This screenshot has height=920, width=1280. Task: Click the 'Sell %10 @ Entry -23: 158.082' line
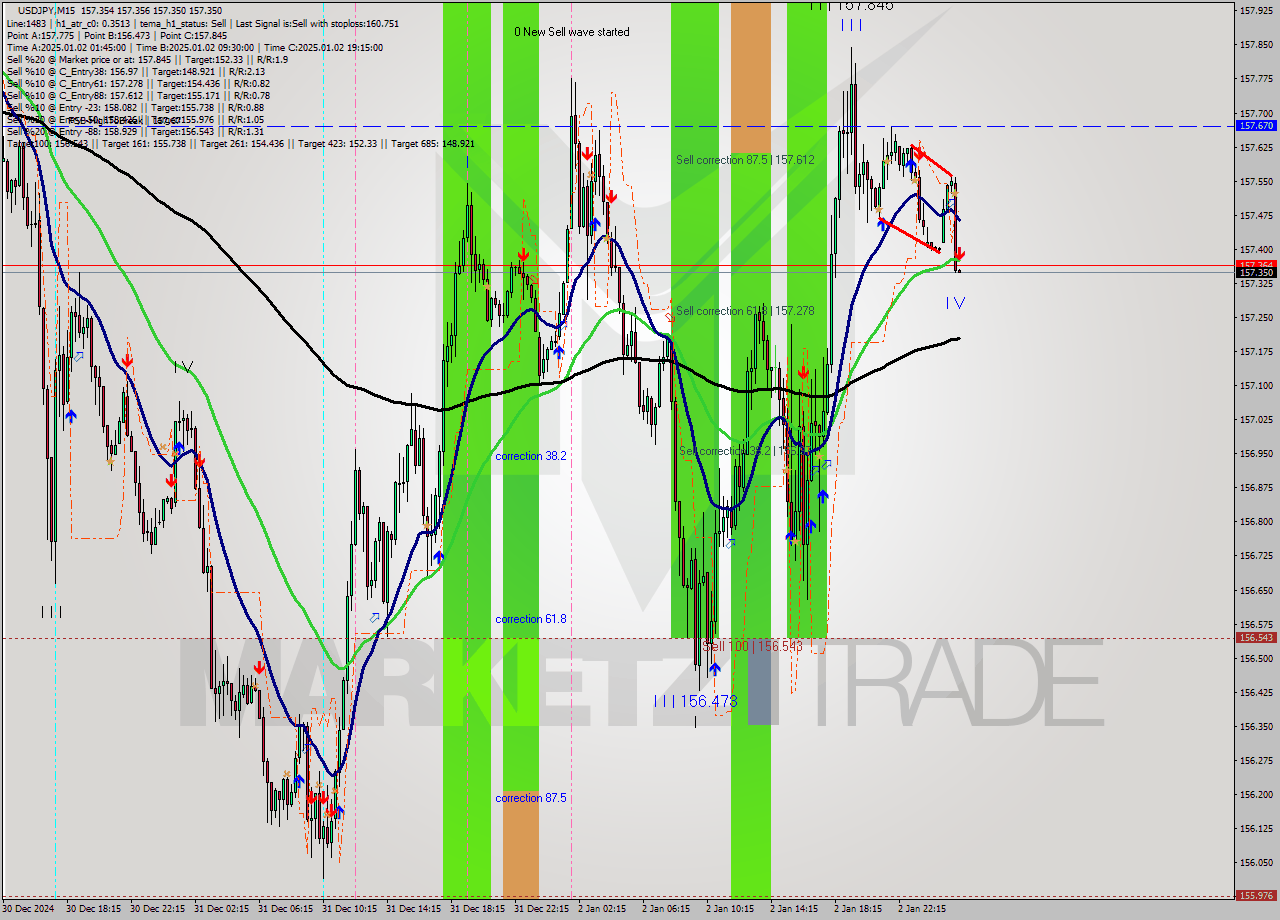click(135, 107)
